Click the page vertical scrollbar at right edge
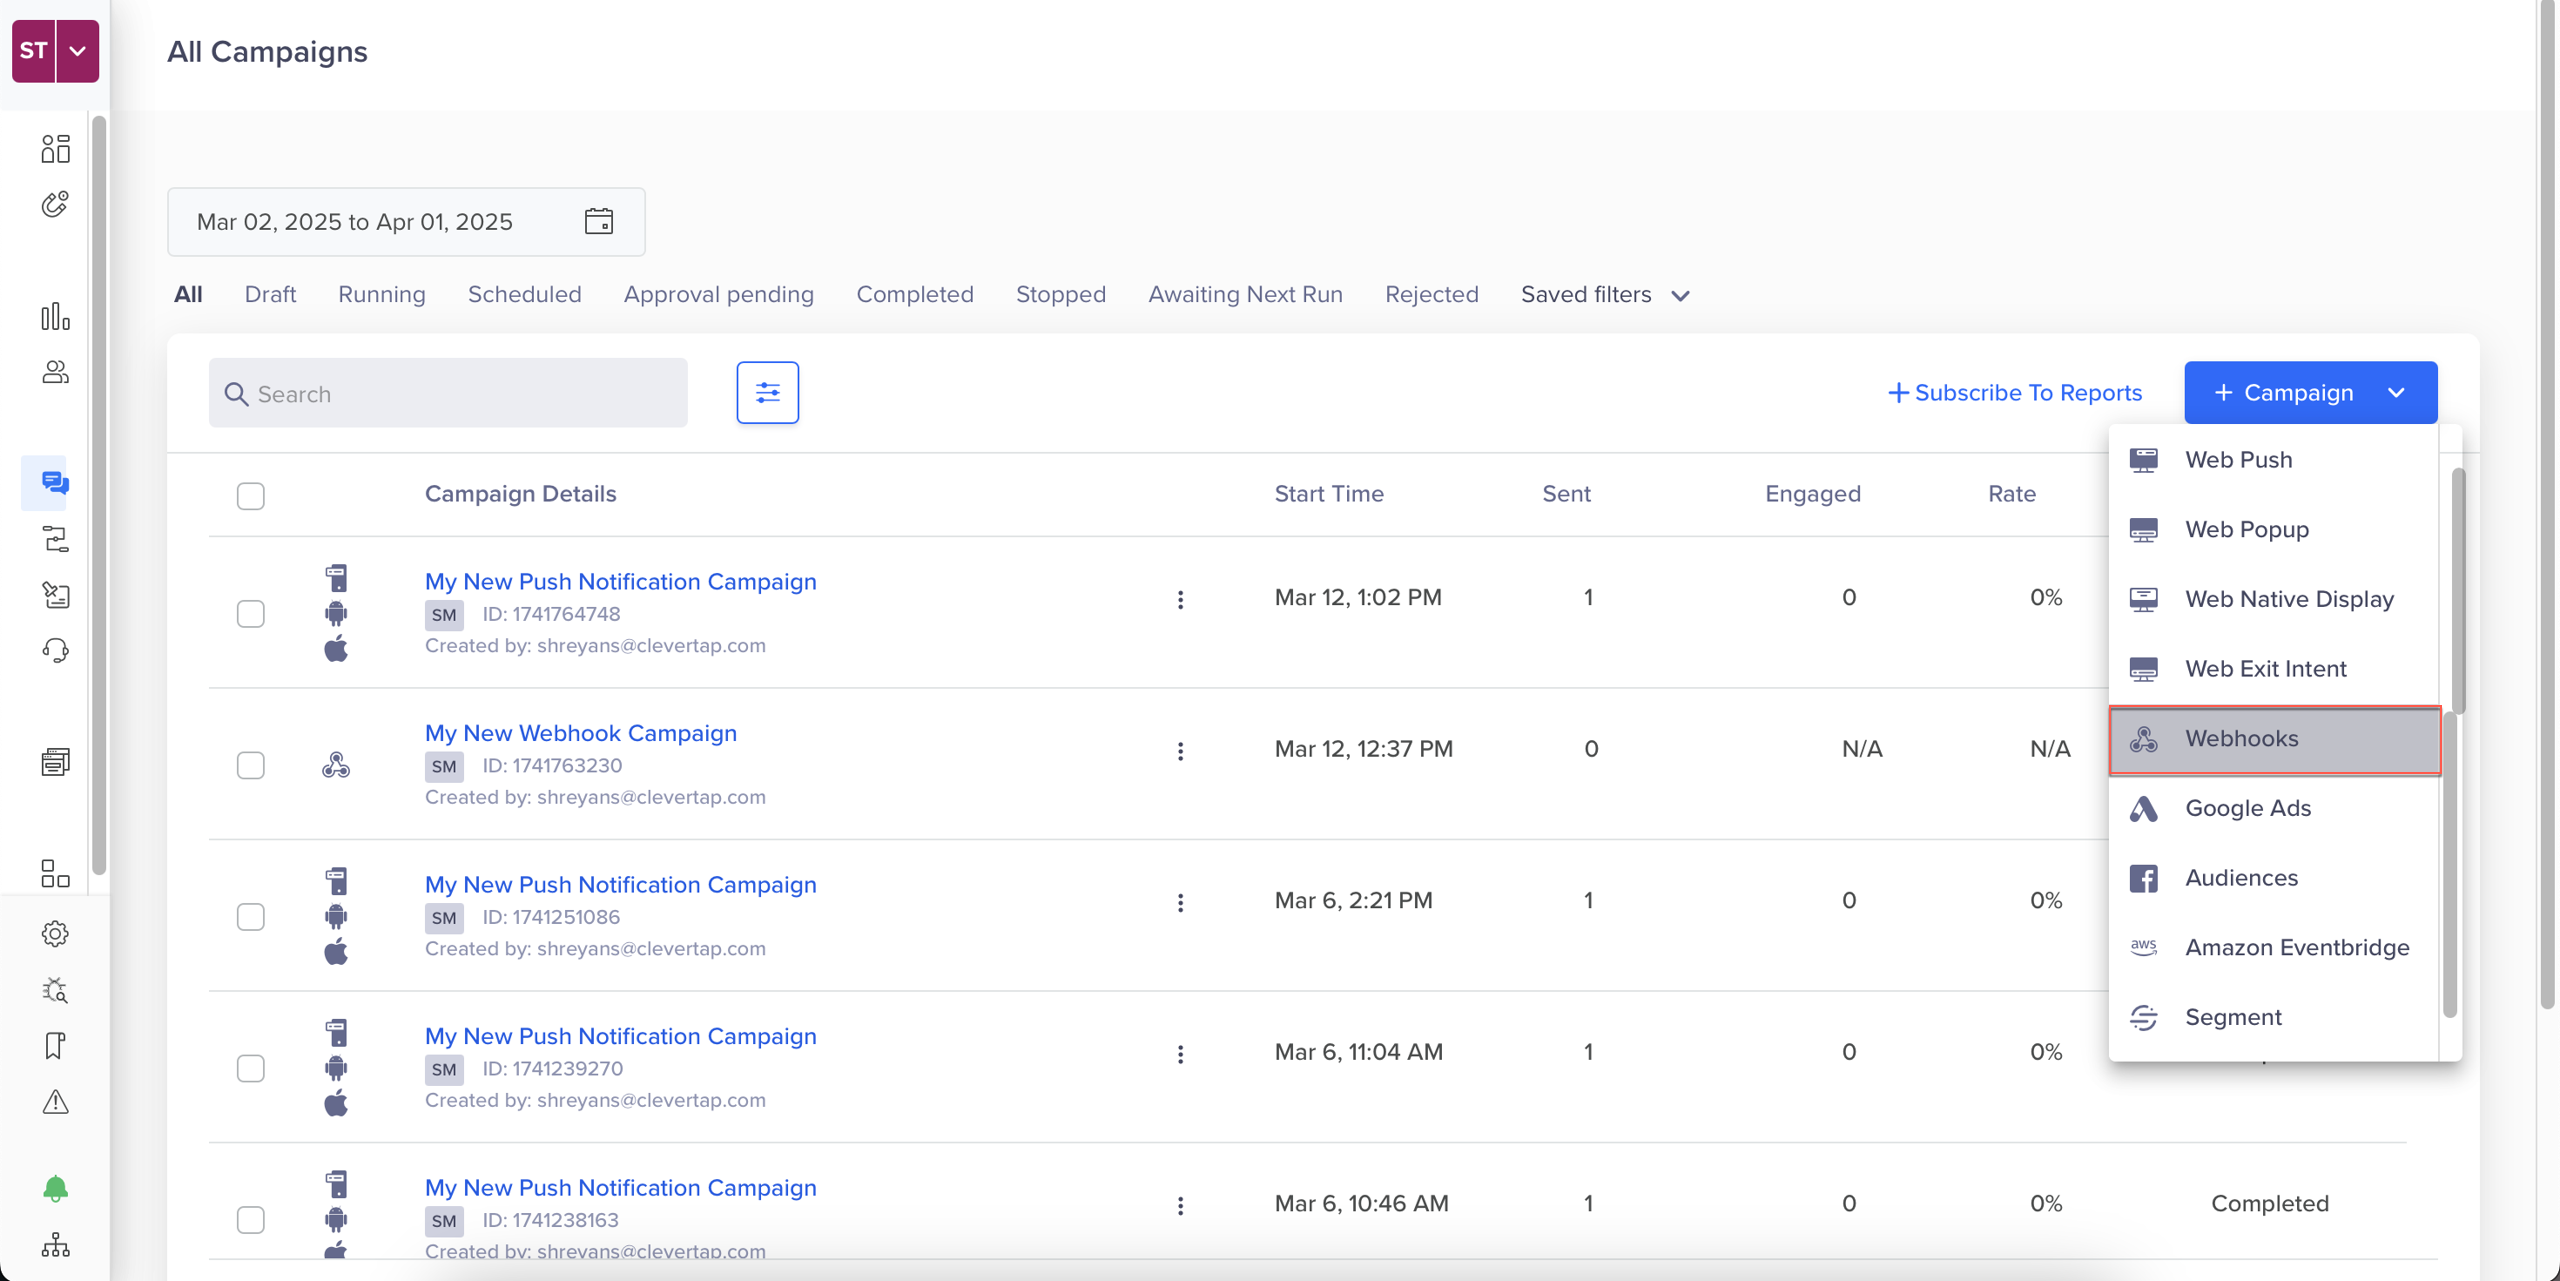 [2549, 505]
